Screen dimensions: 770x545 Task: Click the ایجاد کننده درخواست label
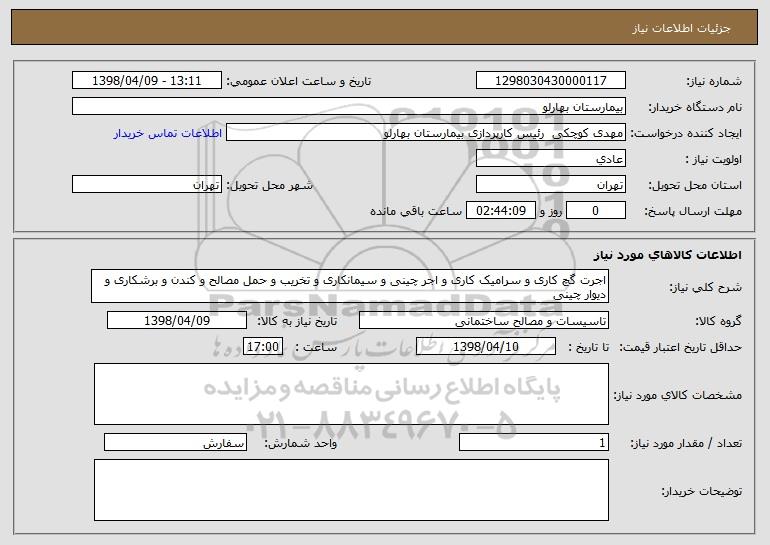686,134
